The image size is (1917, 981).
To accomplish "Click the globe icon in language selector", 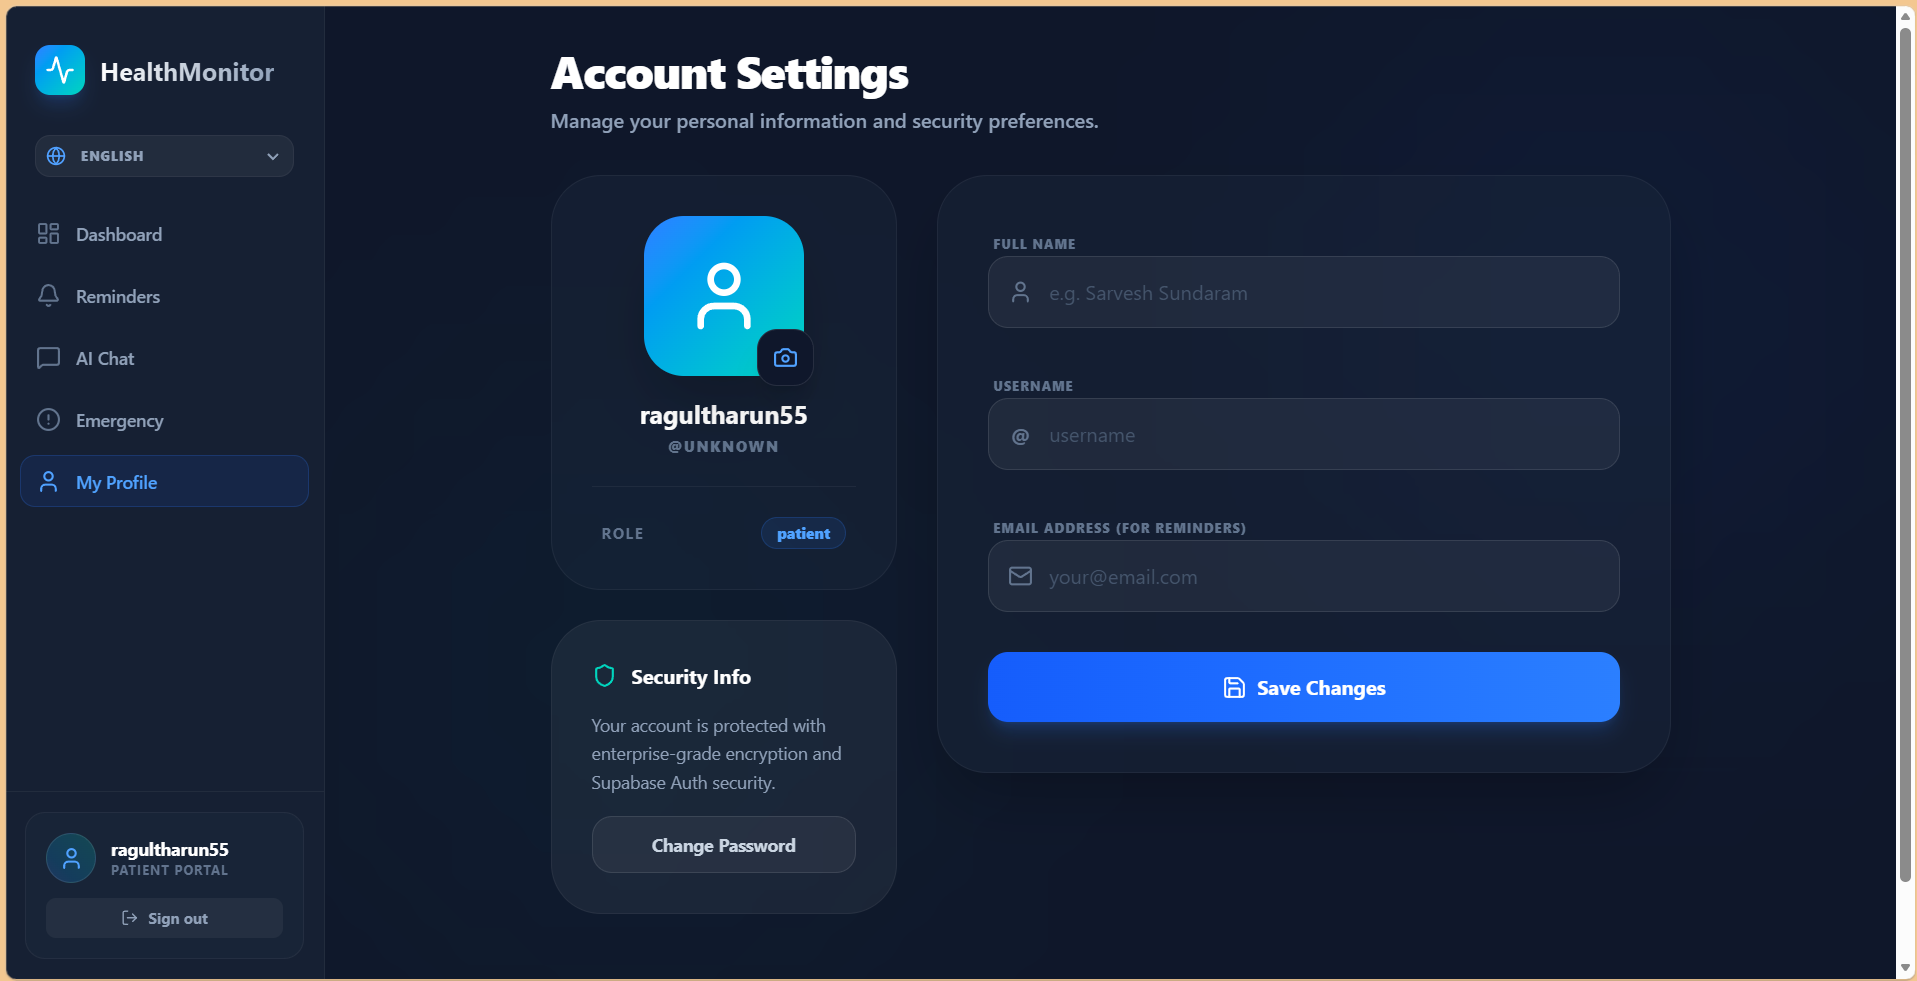I will coord(57,156).
